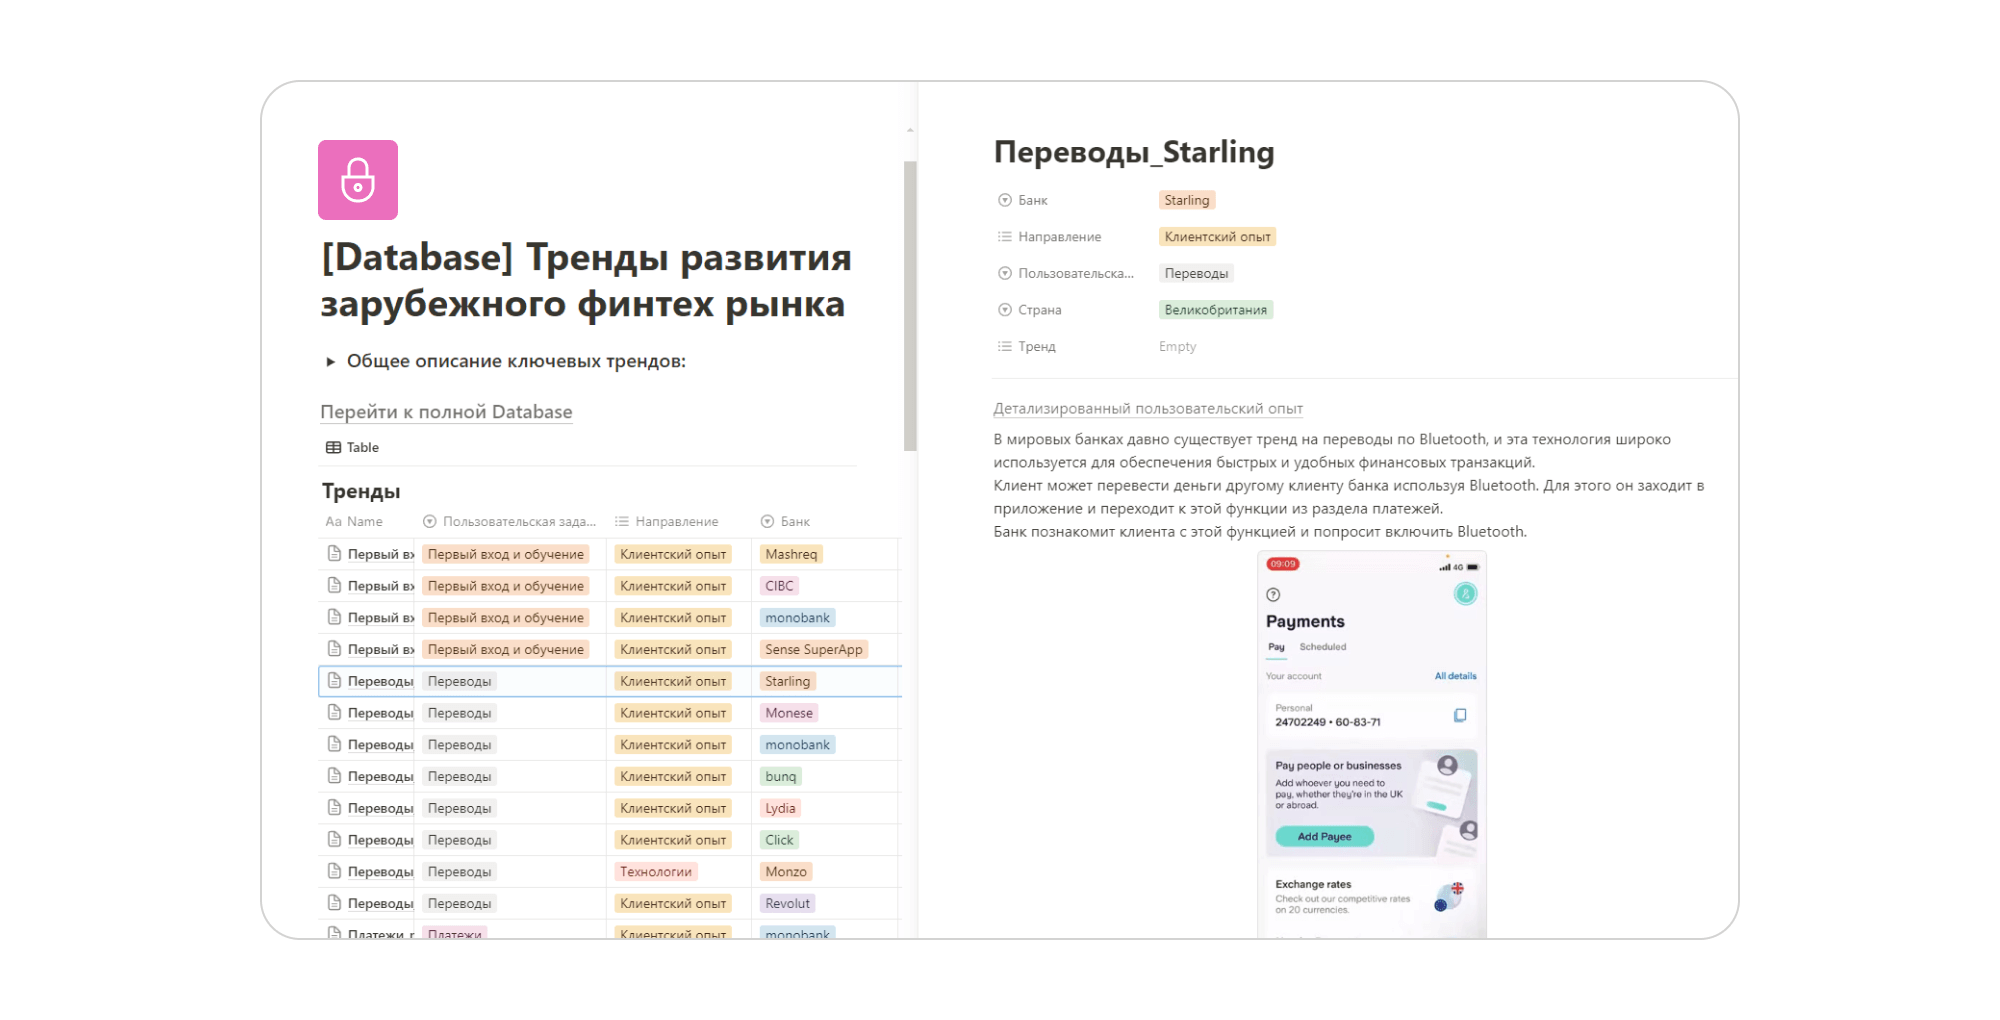2000x1020 pixels.
Task: Click 'Первый вход и обучение' tag in Mashreq row
Action: 506,554
